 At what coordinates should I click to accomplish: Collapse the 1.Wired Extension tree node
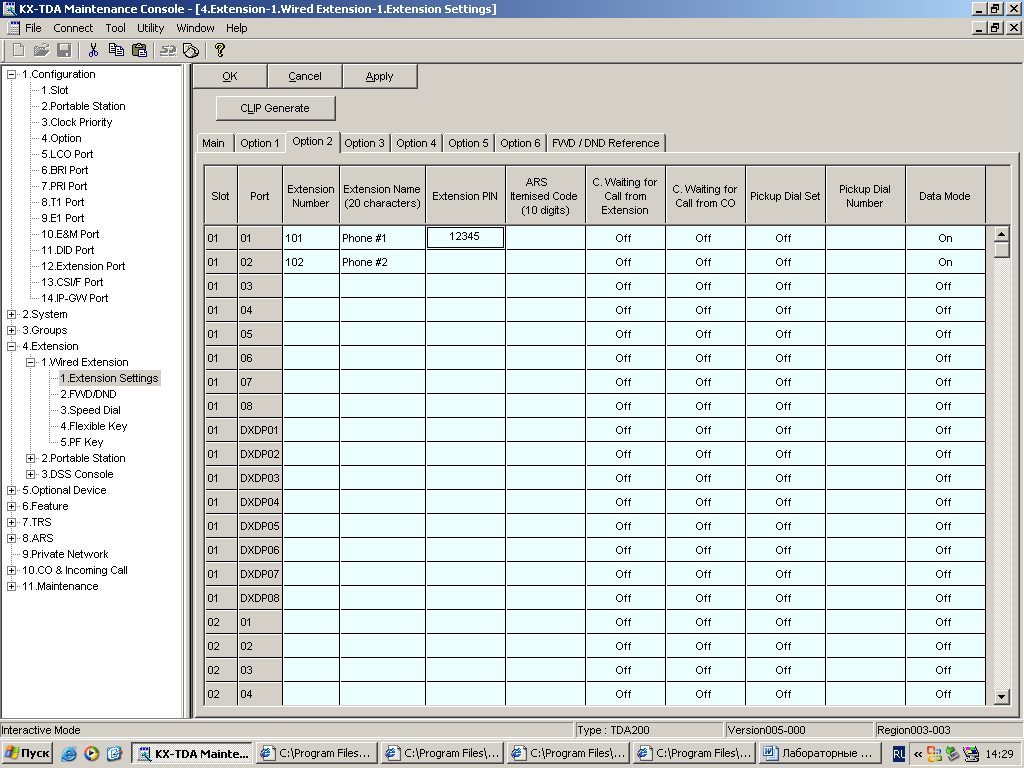[x=30, y=362]
